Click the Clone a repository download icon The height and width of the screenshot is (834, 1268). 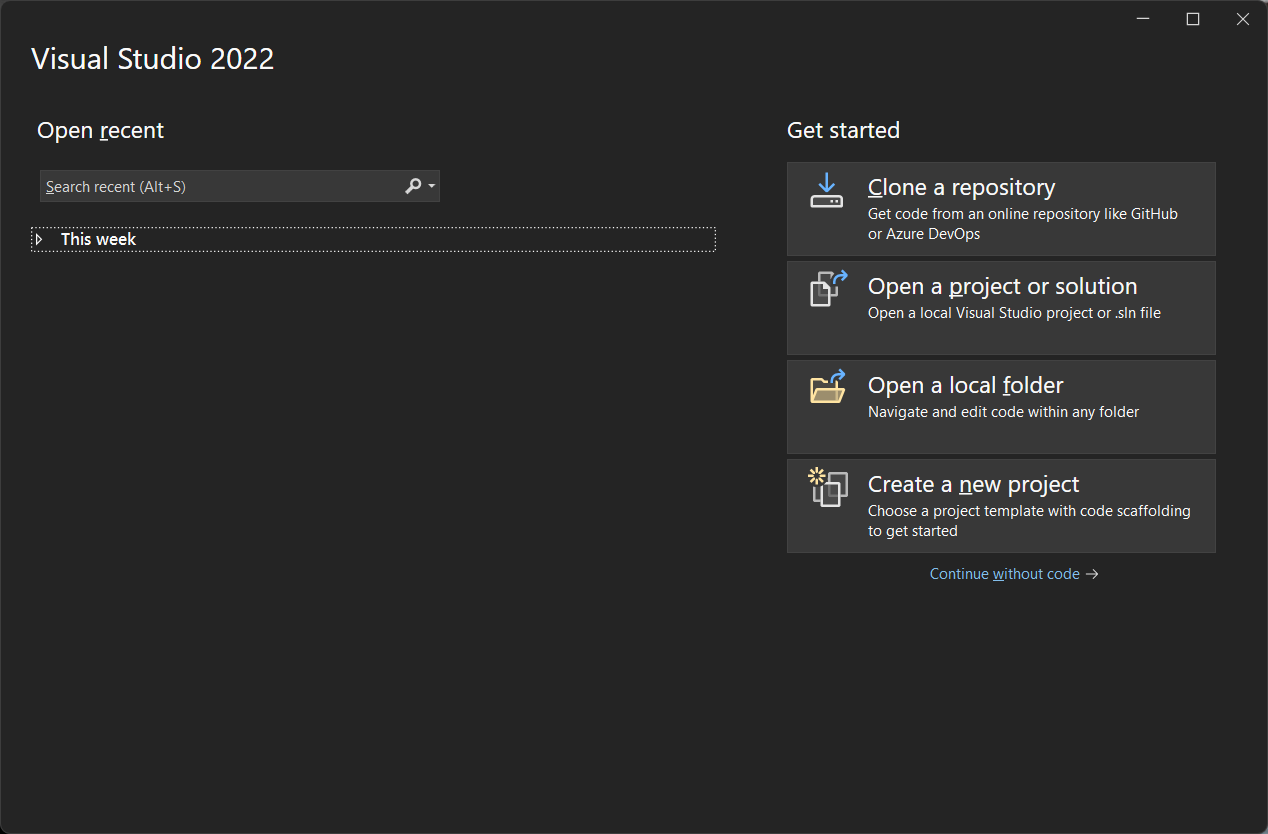[x=826, y=190]
